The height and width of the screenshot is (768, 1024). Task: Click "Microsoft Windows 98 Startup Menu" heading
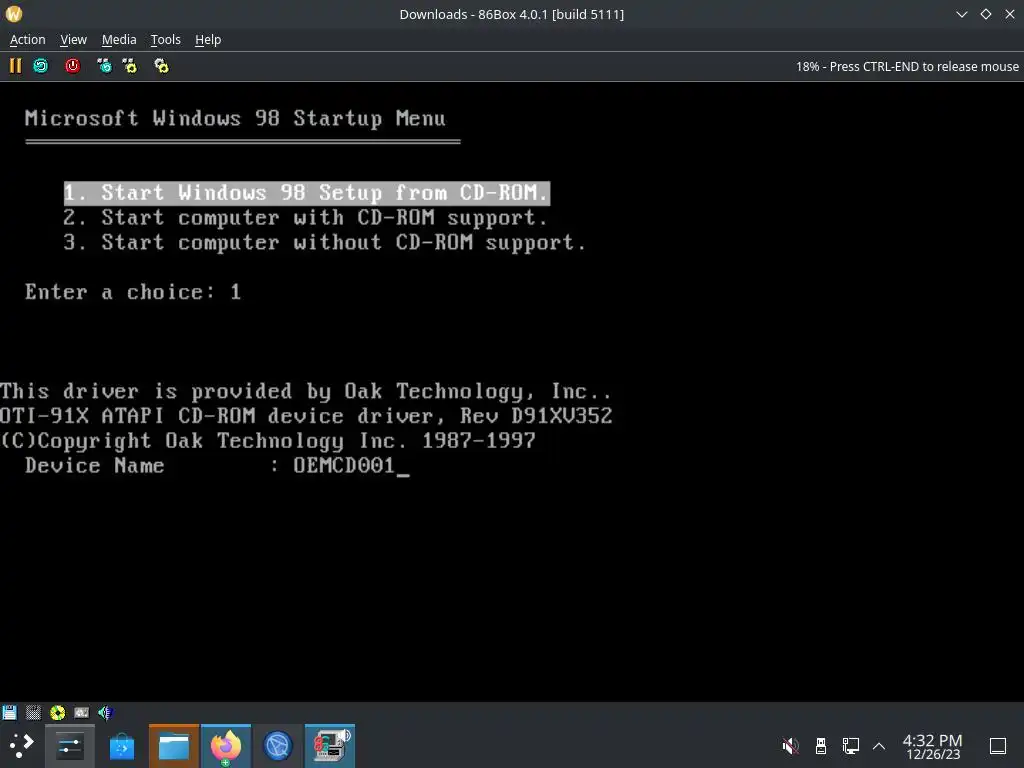pos(236,118)
